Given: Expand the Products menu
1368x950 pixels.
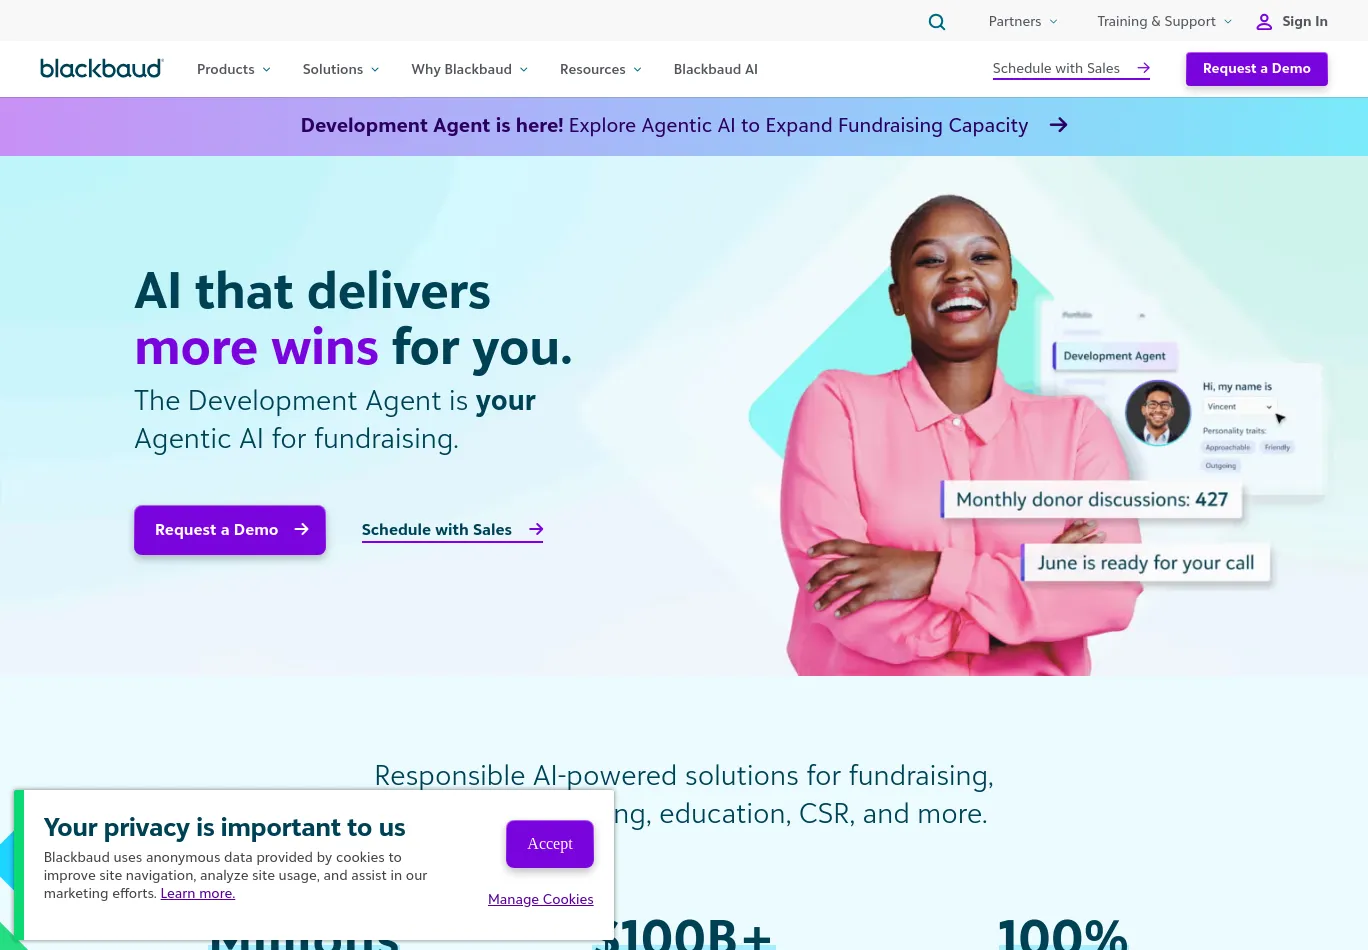Looking at the screenshot, I should click(x=233, y=69).
